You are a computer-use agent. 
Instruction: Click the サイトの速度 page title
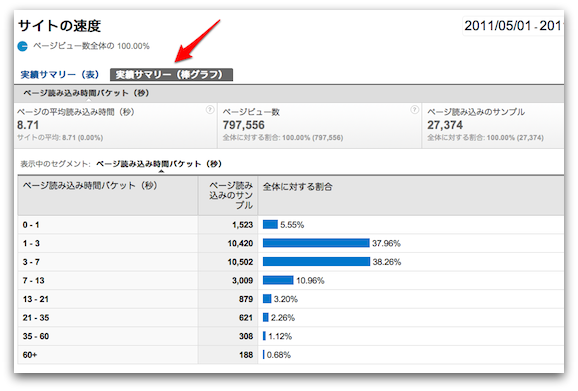click(x=59, y=26)
